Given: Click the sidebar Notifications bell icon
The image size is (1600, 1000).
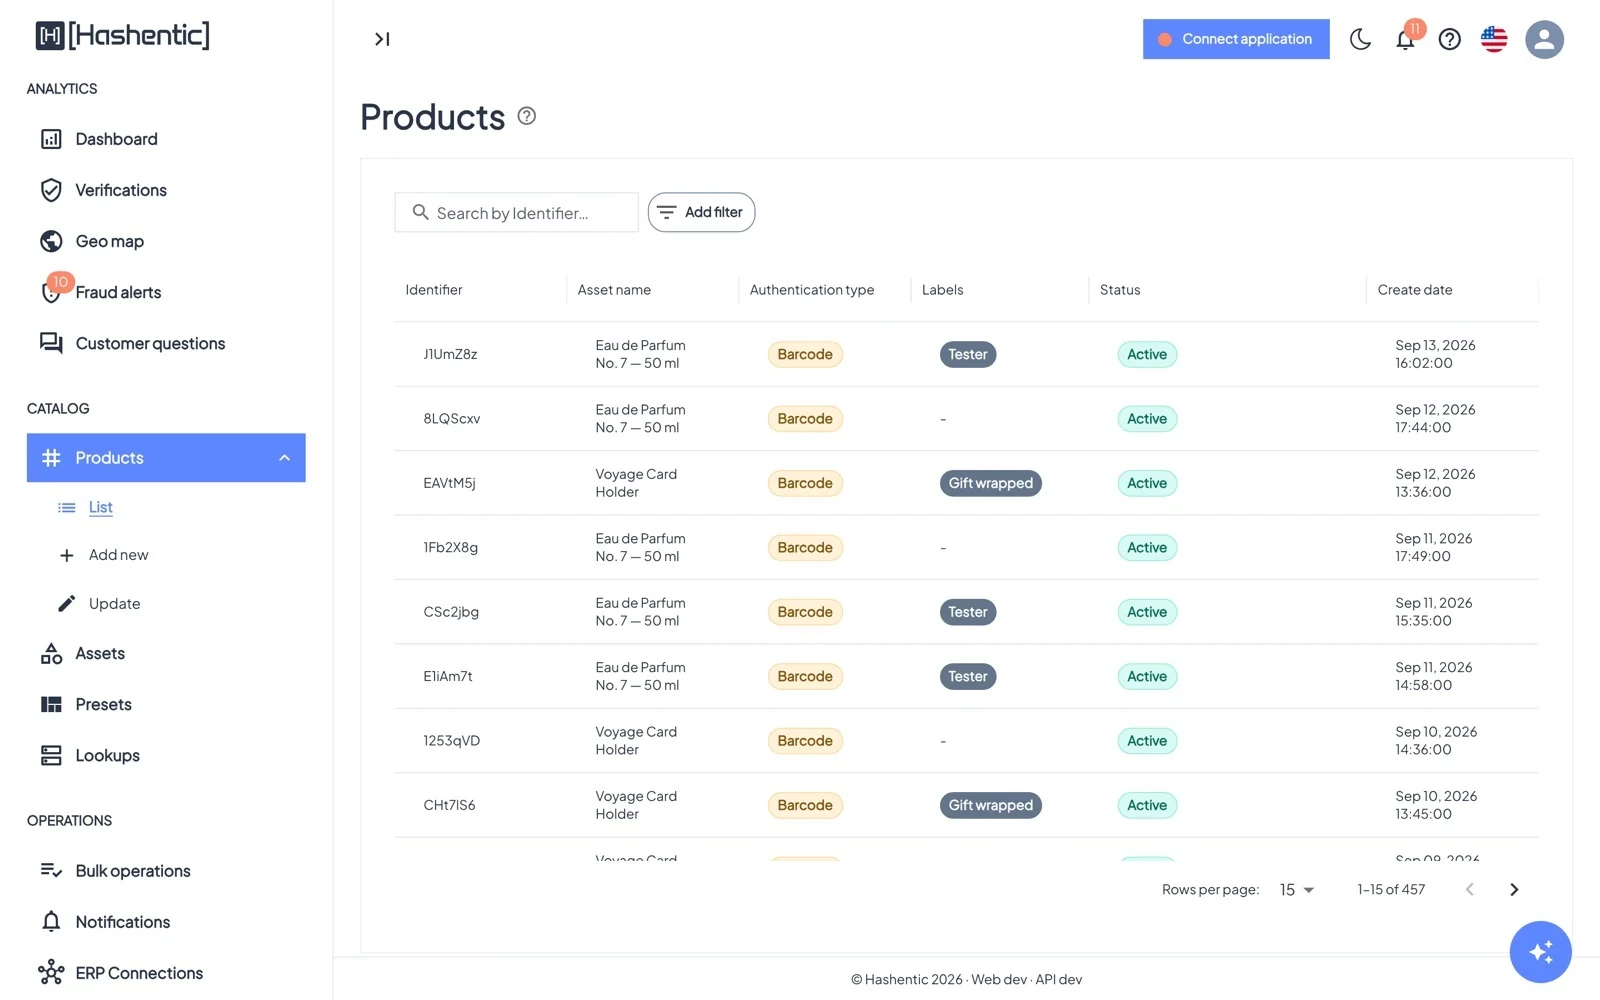Looking at the screenshot, I should [51, 922].
